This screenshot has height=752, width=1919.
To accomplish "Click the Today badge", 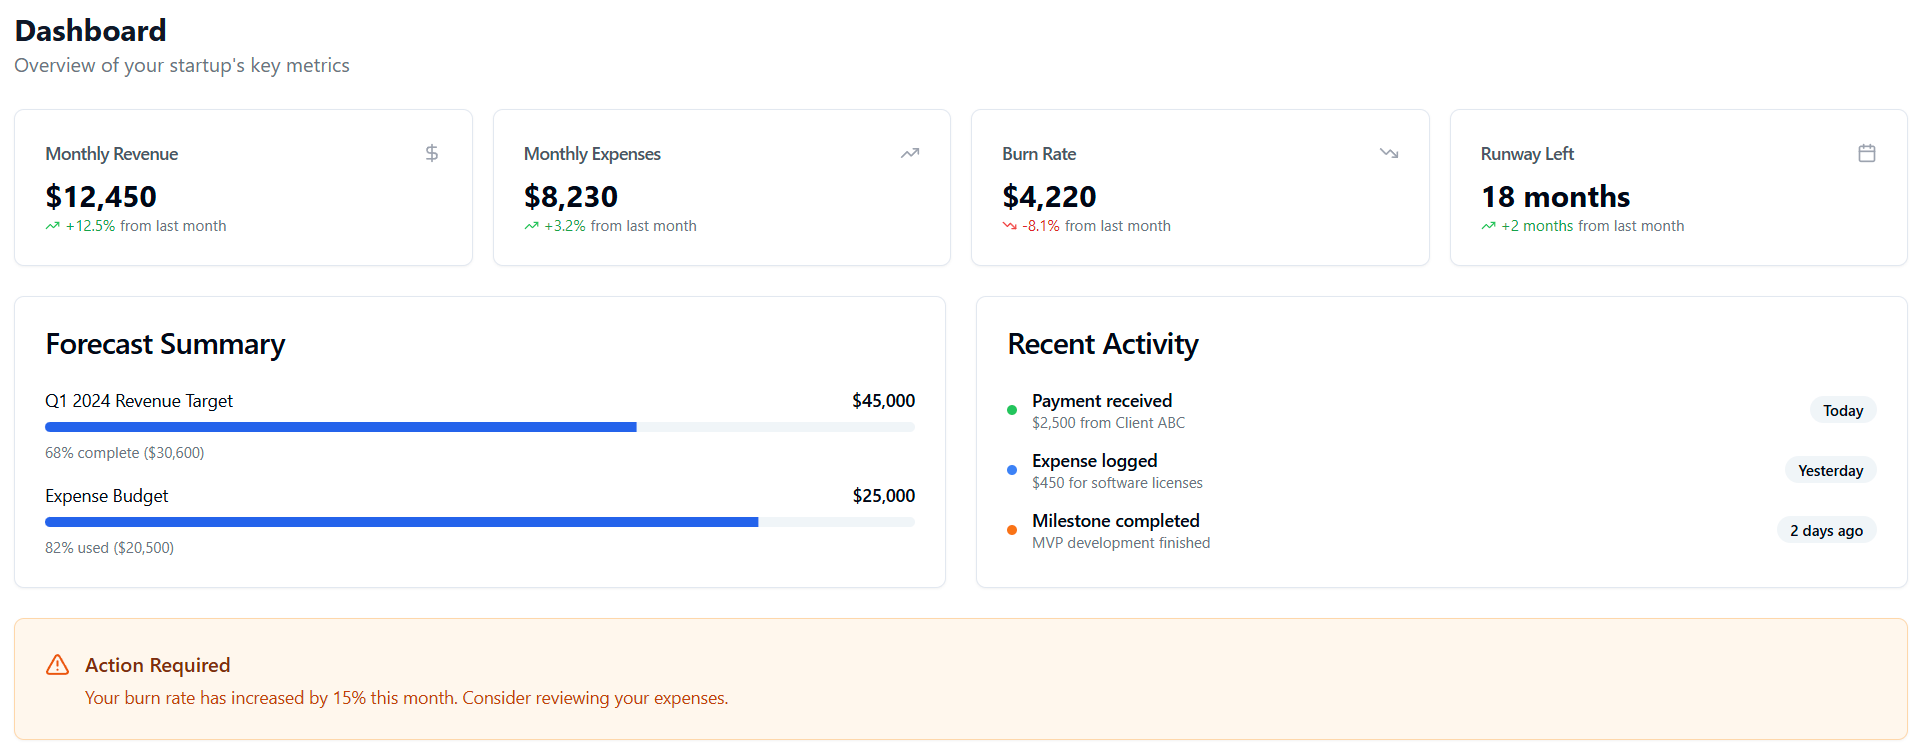I will pos(1843,410).
